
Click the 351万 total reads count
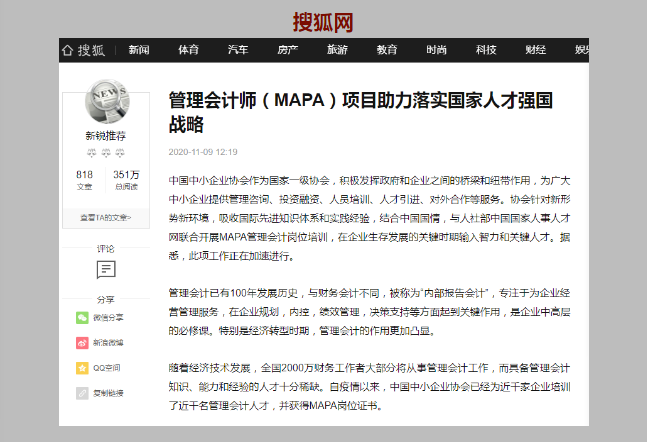tap(126, 175)
